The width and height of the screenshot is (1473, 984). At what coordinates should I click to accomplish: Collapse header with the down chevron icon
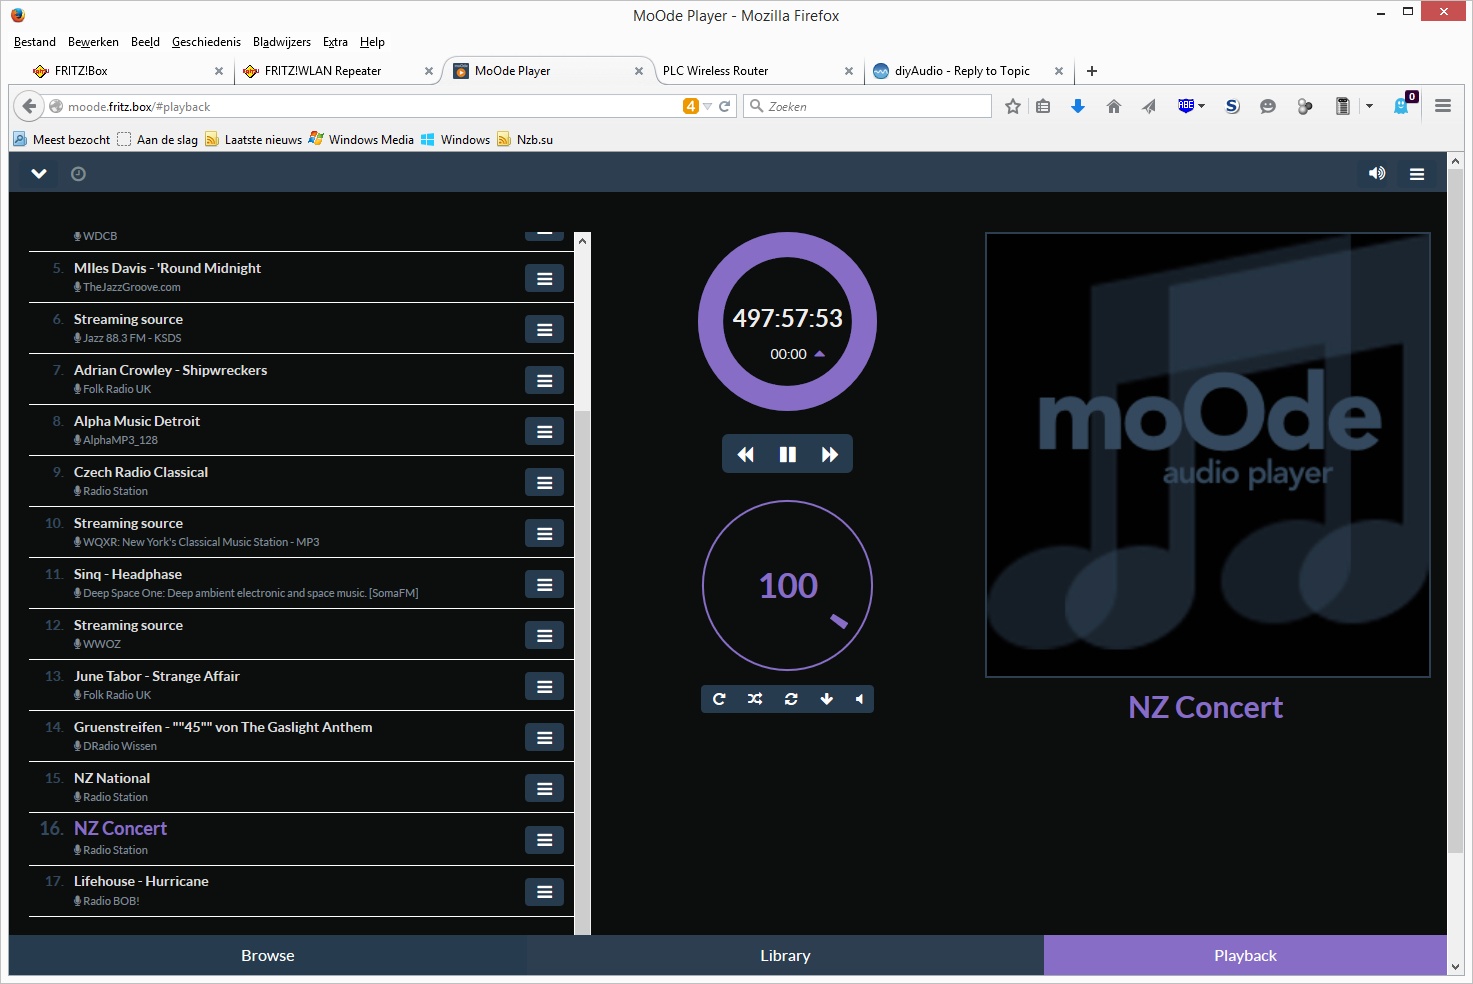pos(39,174)
